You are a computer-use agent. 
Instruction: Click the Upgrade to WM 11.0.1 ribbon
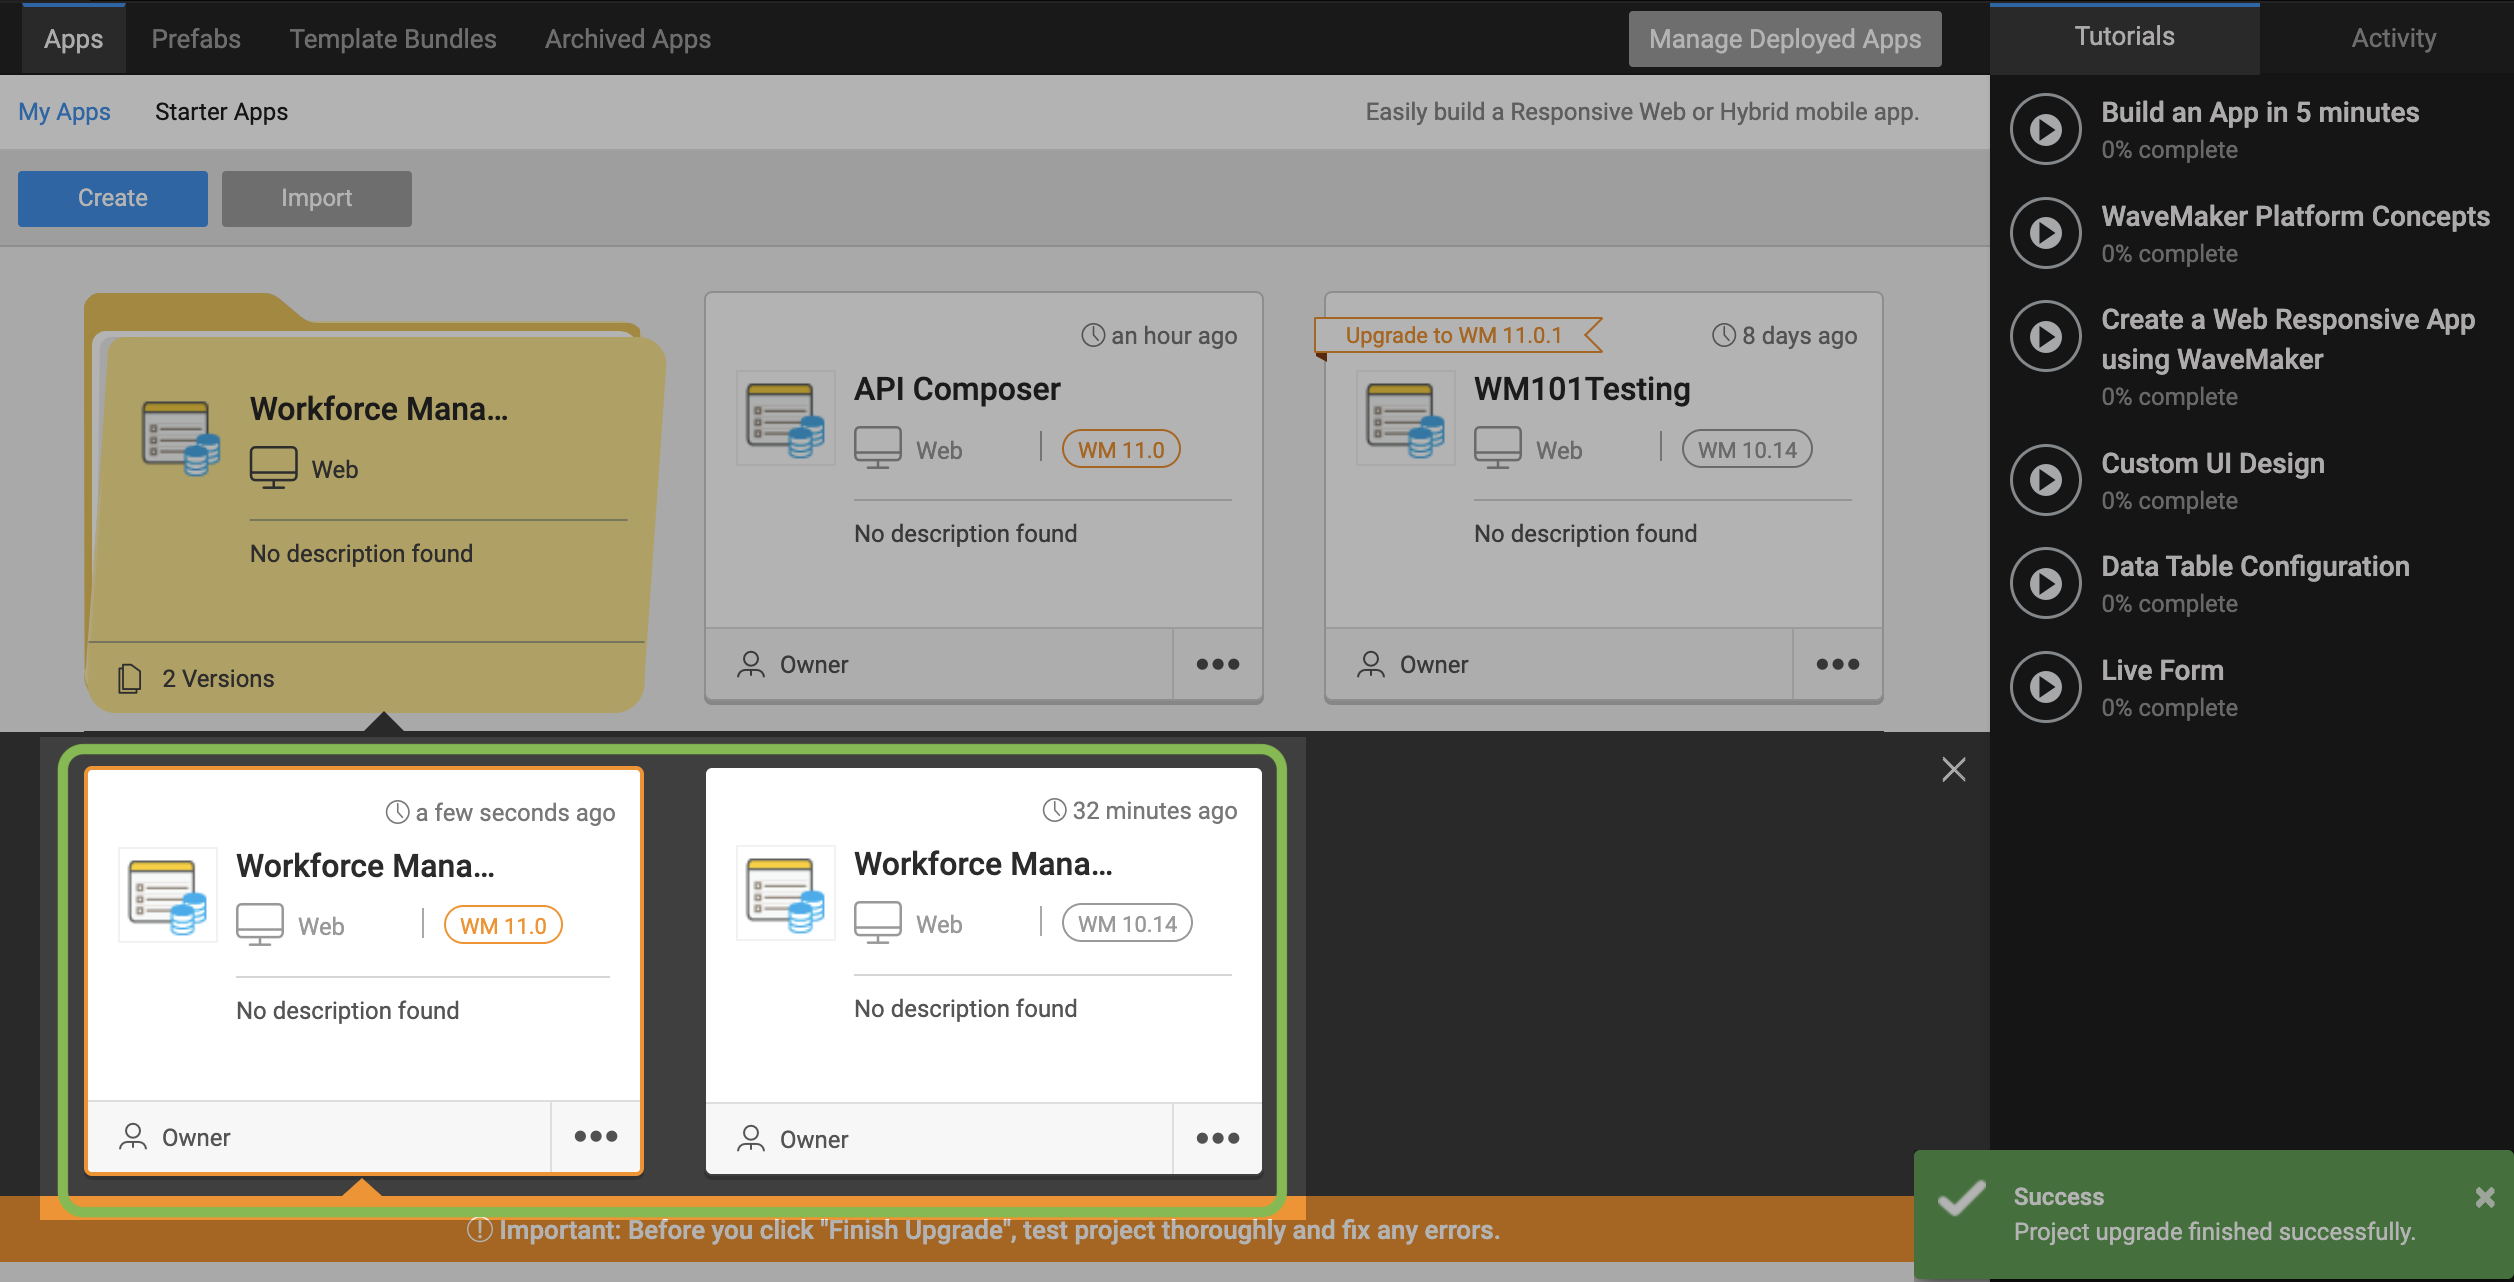(x=1453, y=335)
